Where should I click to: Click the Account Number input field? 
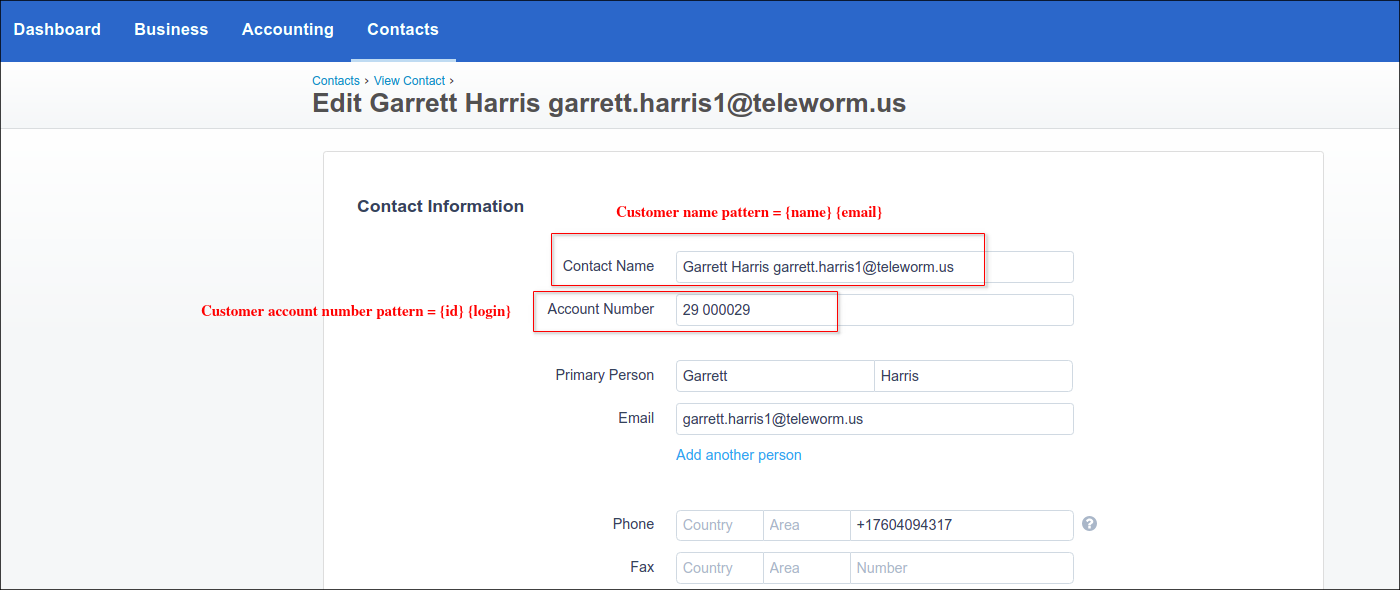874,310
